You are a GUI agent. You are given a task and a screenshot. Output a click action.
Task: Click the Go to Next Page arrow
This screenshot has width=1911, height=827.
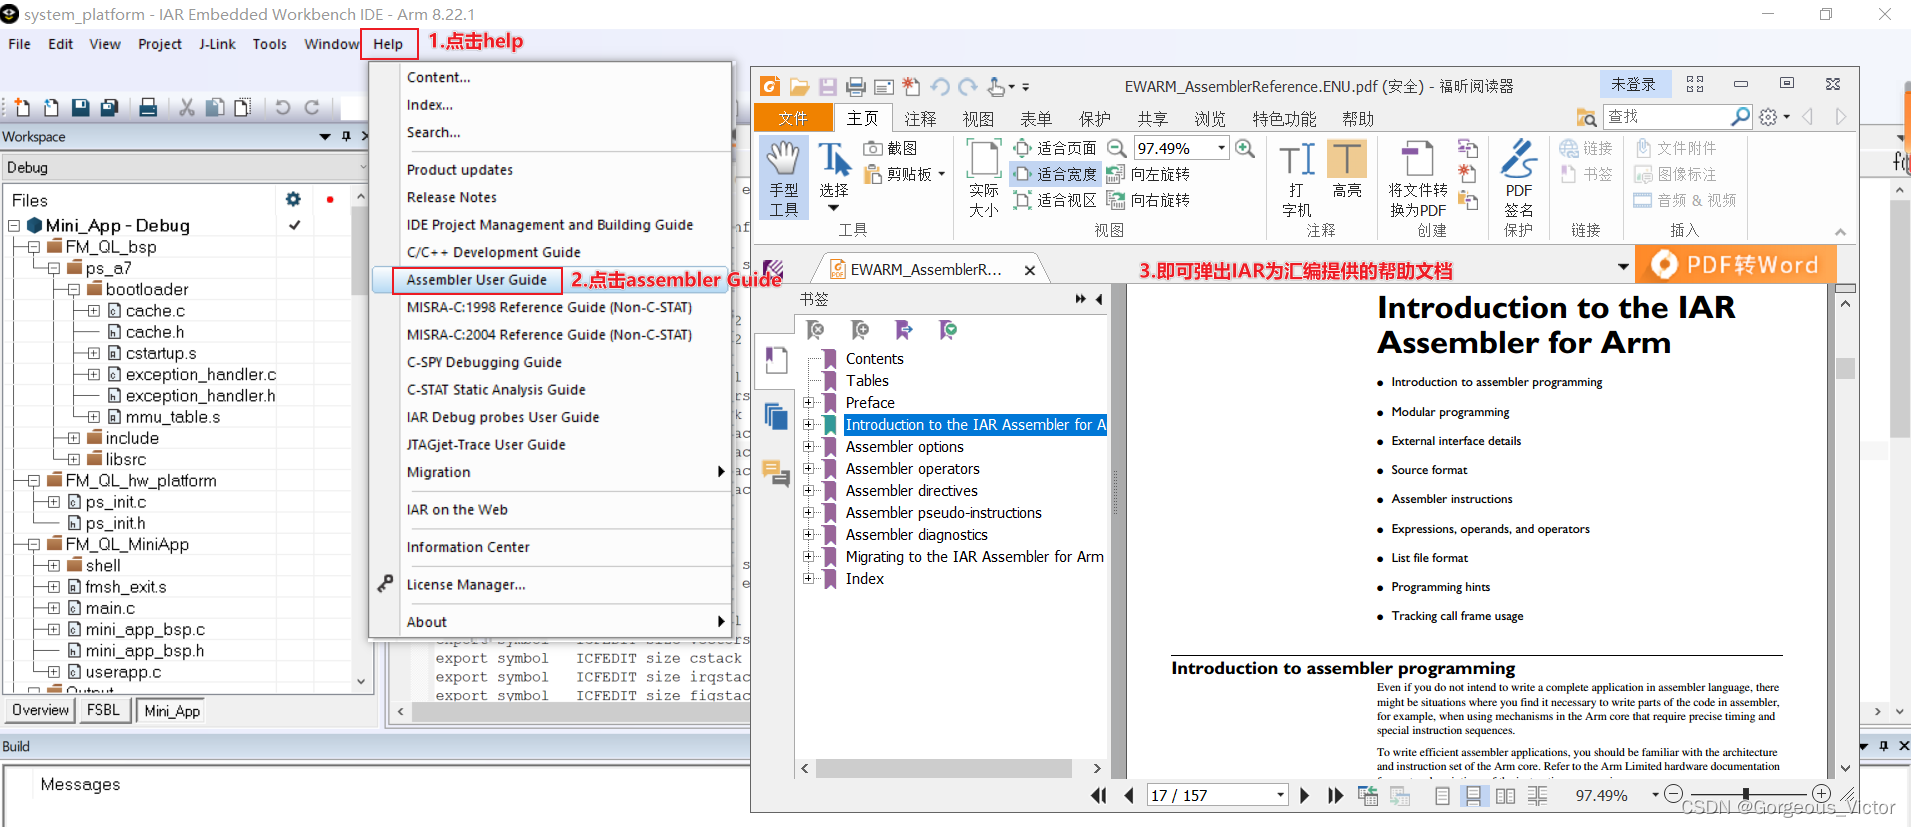coord(1304,796)
